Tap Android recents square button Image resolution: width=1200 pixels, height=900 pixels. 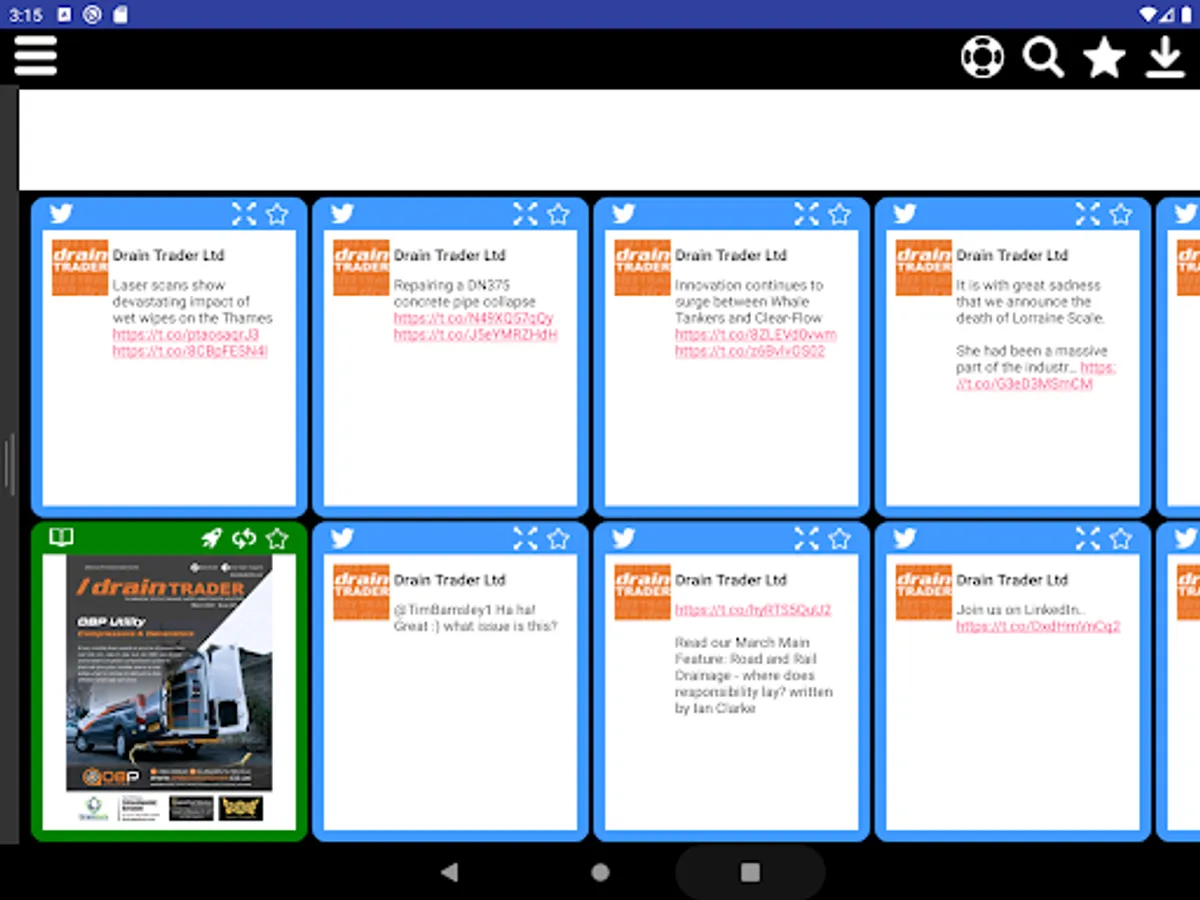[x=750, y=872]
